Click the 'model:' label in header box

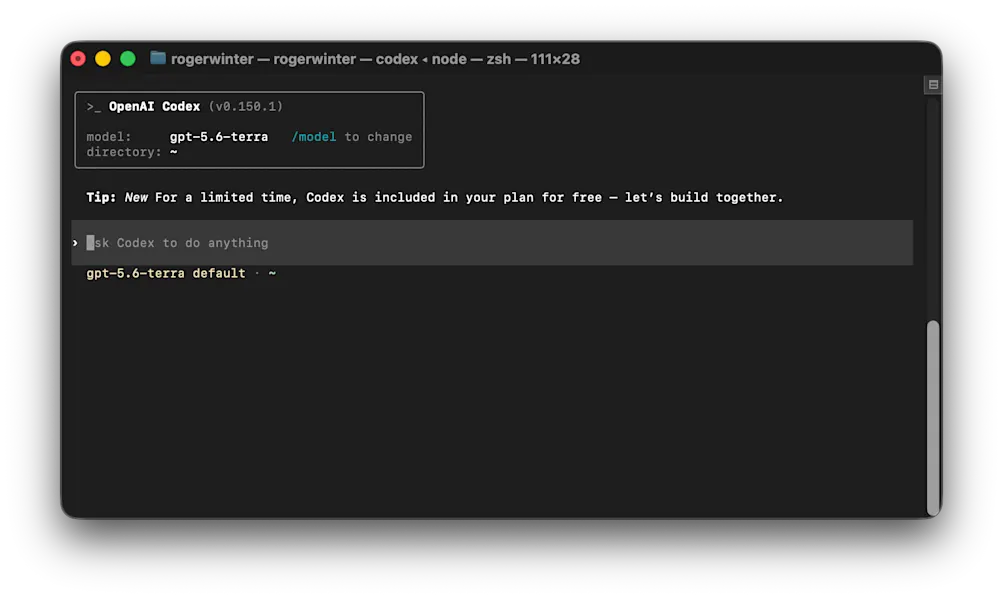pyautogui.click(x=109, y=137)
